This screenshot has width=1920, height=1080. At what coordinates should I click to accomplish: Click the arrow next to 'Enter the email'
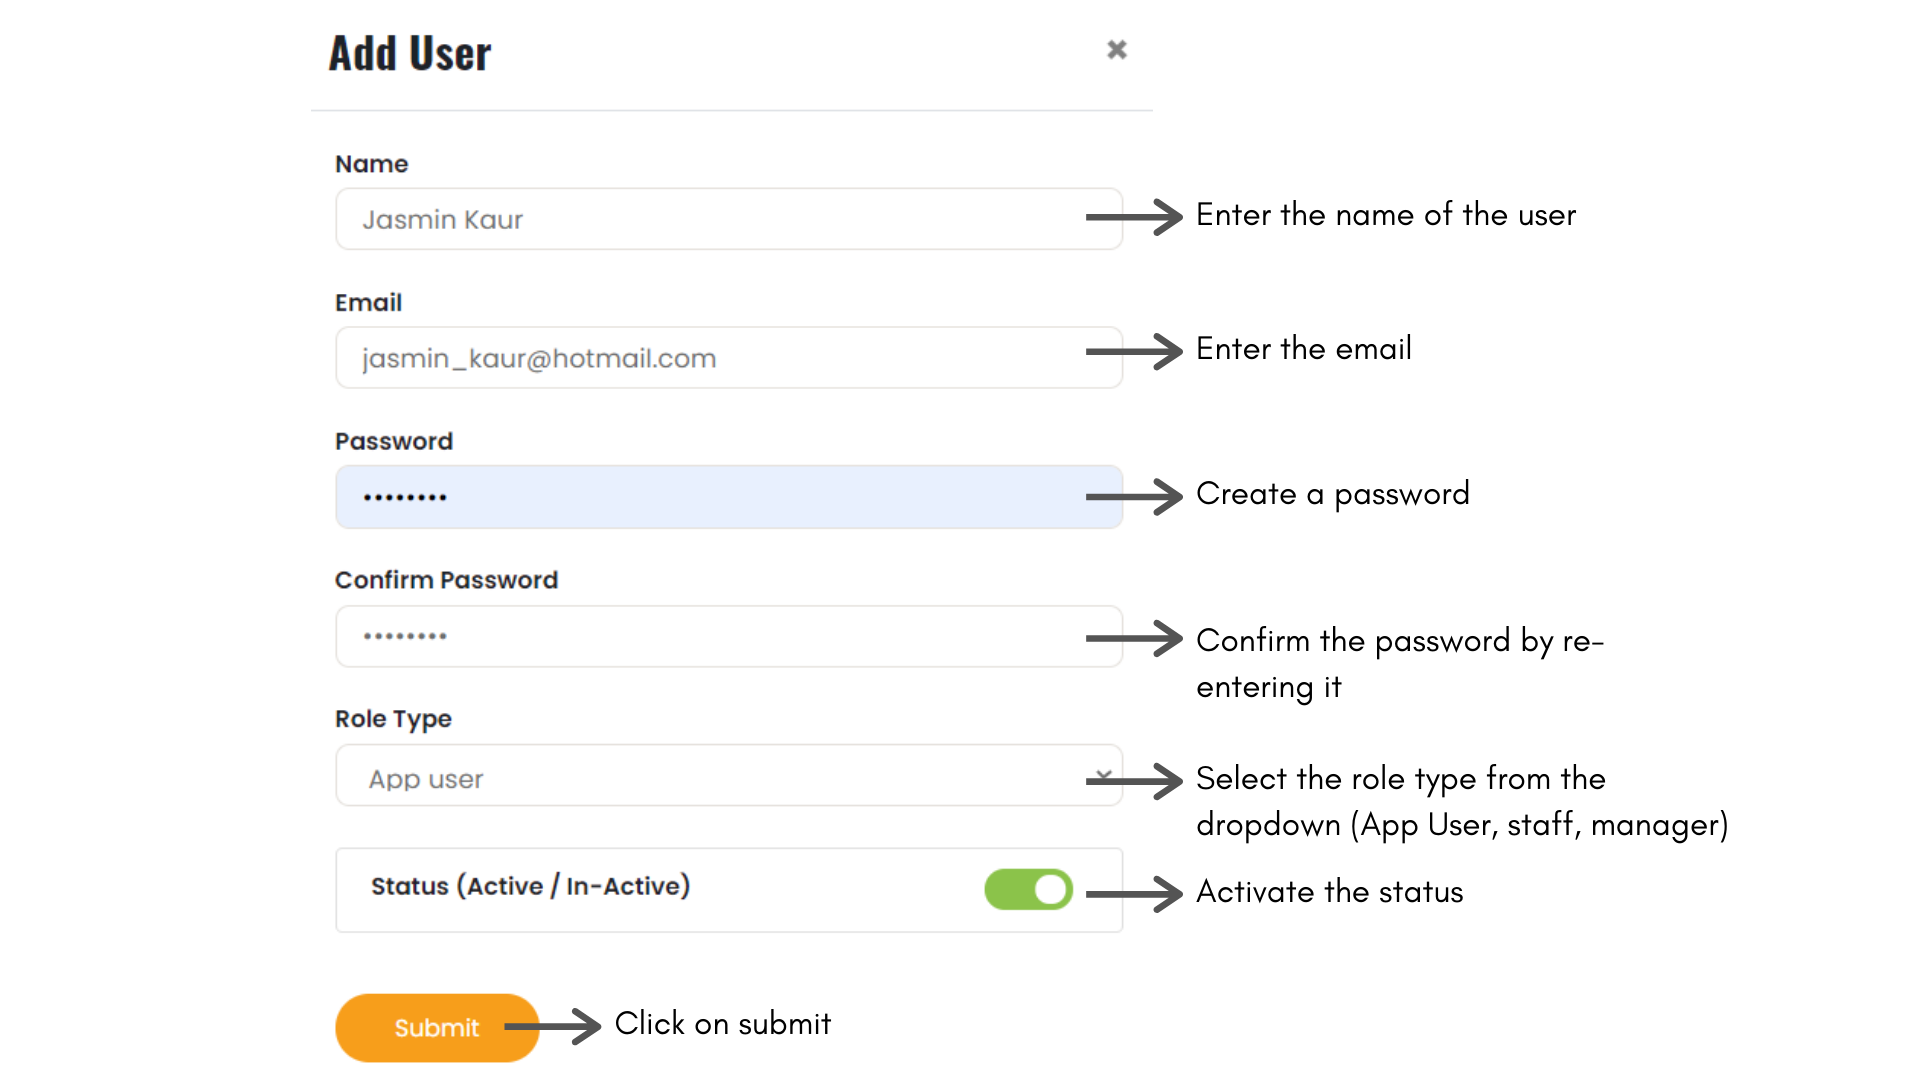(1135, 351)
